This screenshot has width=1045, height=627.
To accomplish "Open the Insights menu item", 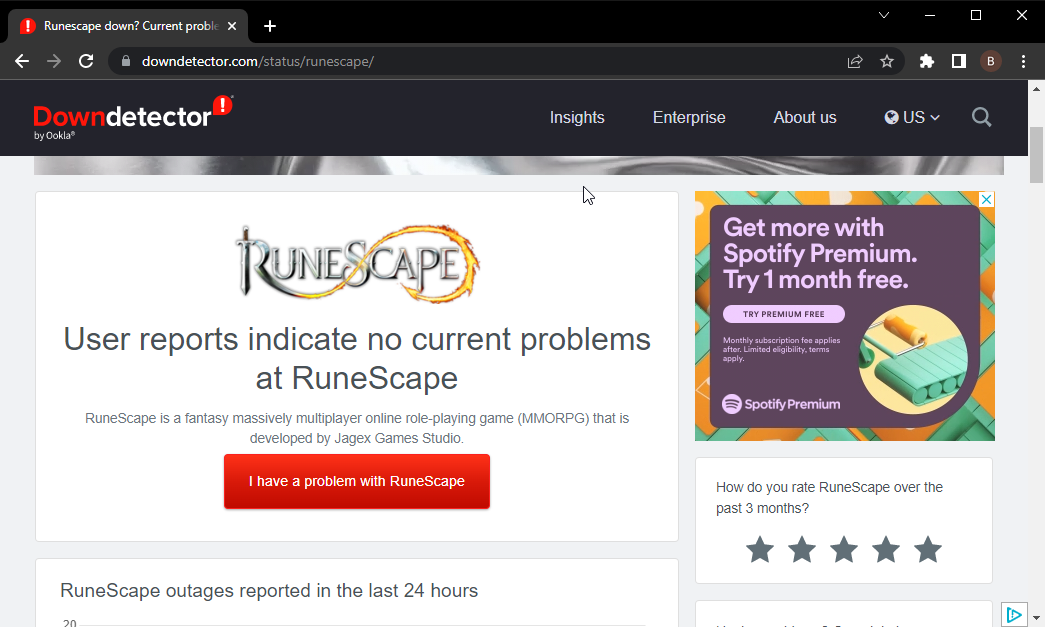I will (x=577, y=117).
